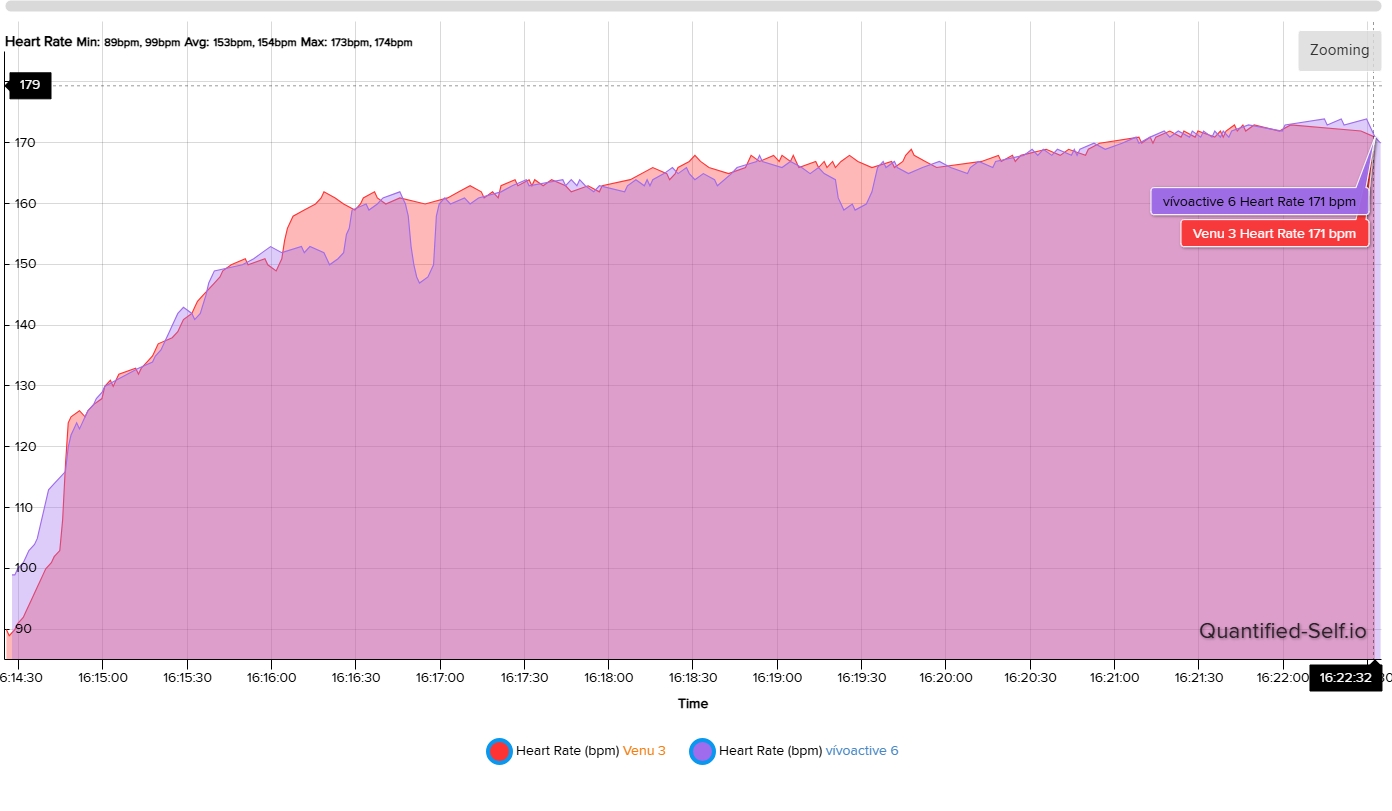Click the 130 y-axis label
The height and width of the screenshot is (811, 1392).
click(x=24, y=386)
